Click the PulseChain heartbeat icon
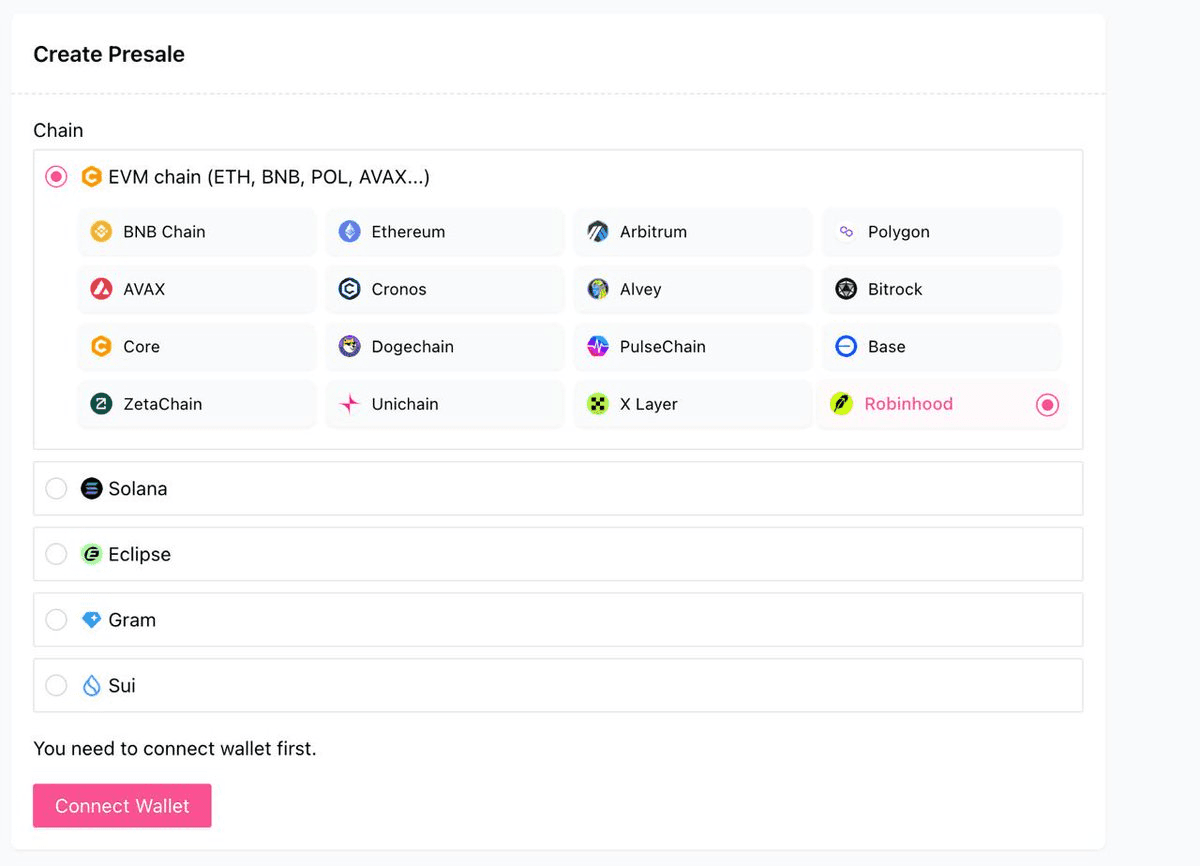Image resolution: width=1200 pixels, height=866 pixels. [598, 347]
